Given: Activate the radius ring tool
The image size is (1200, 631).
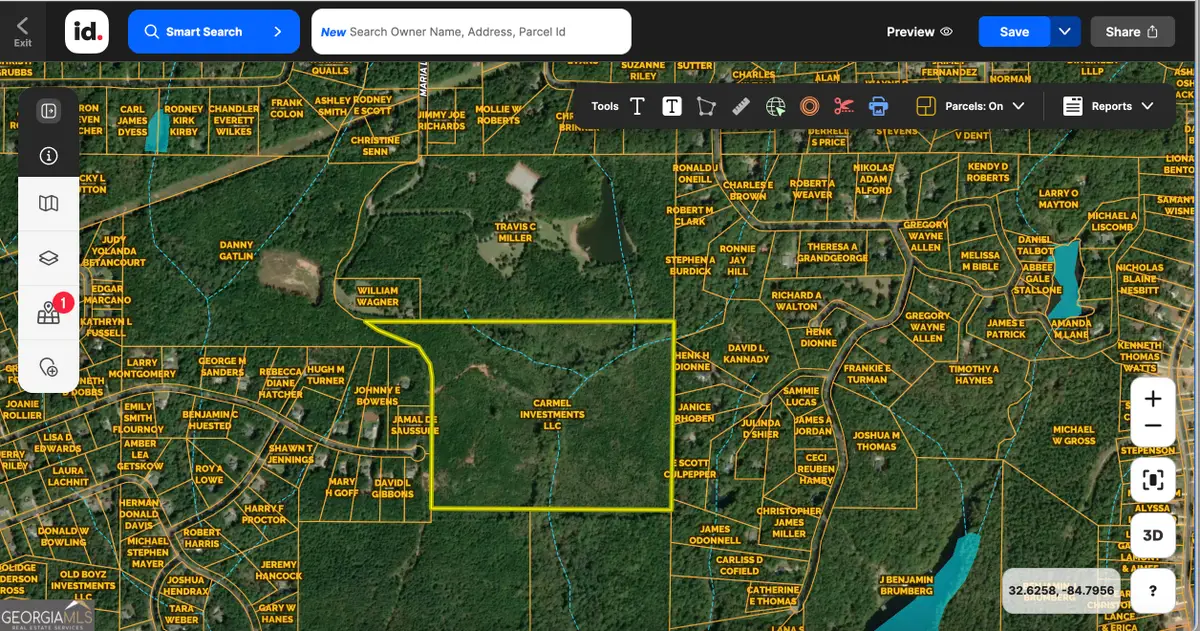Looking at the screenshot, I should [x=809, y=106].
